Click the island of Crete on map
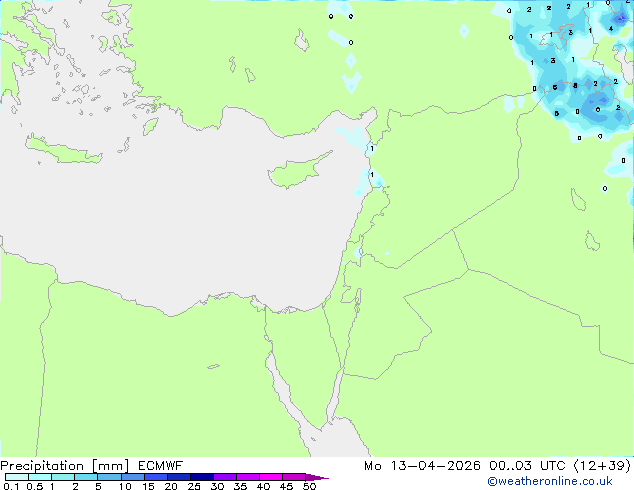This screenshot has height=490, width=634. (x=63, y=150)
